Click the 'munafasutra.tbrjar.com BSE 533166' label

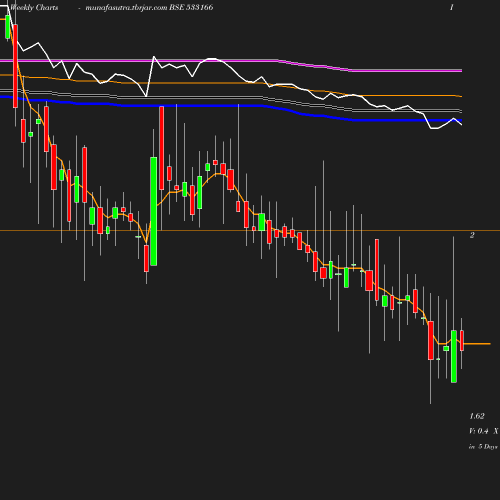click(x=149, y=7)
